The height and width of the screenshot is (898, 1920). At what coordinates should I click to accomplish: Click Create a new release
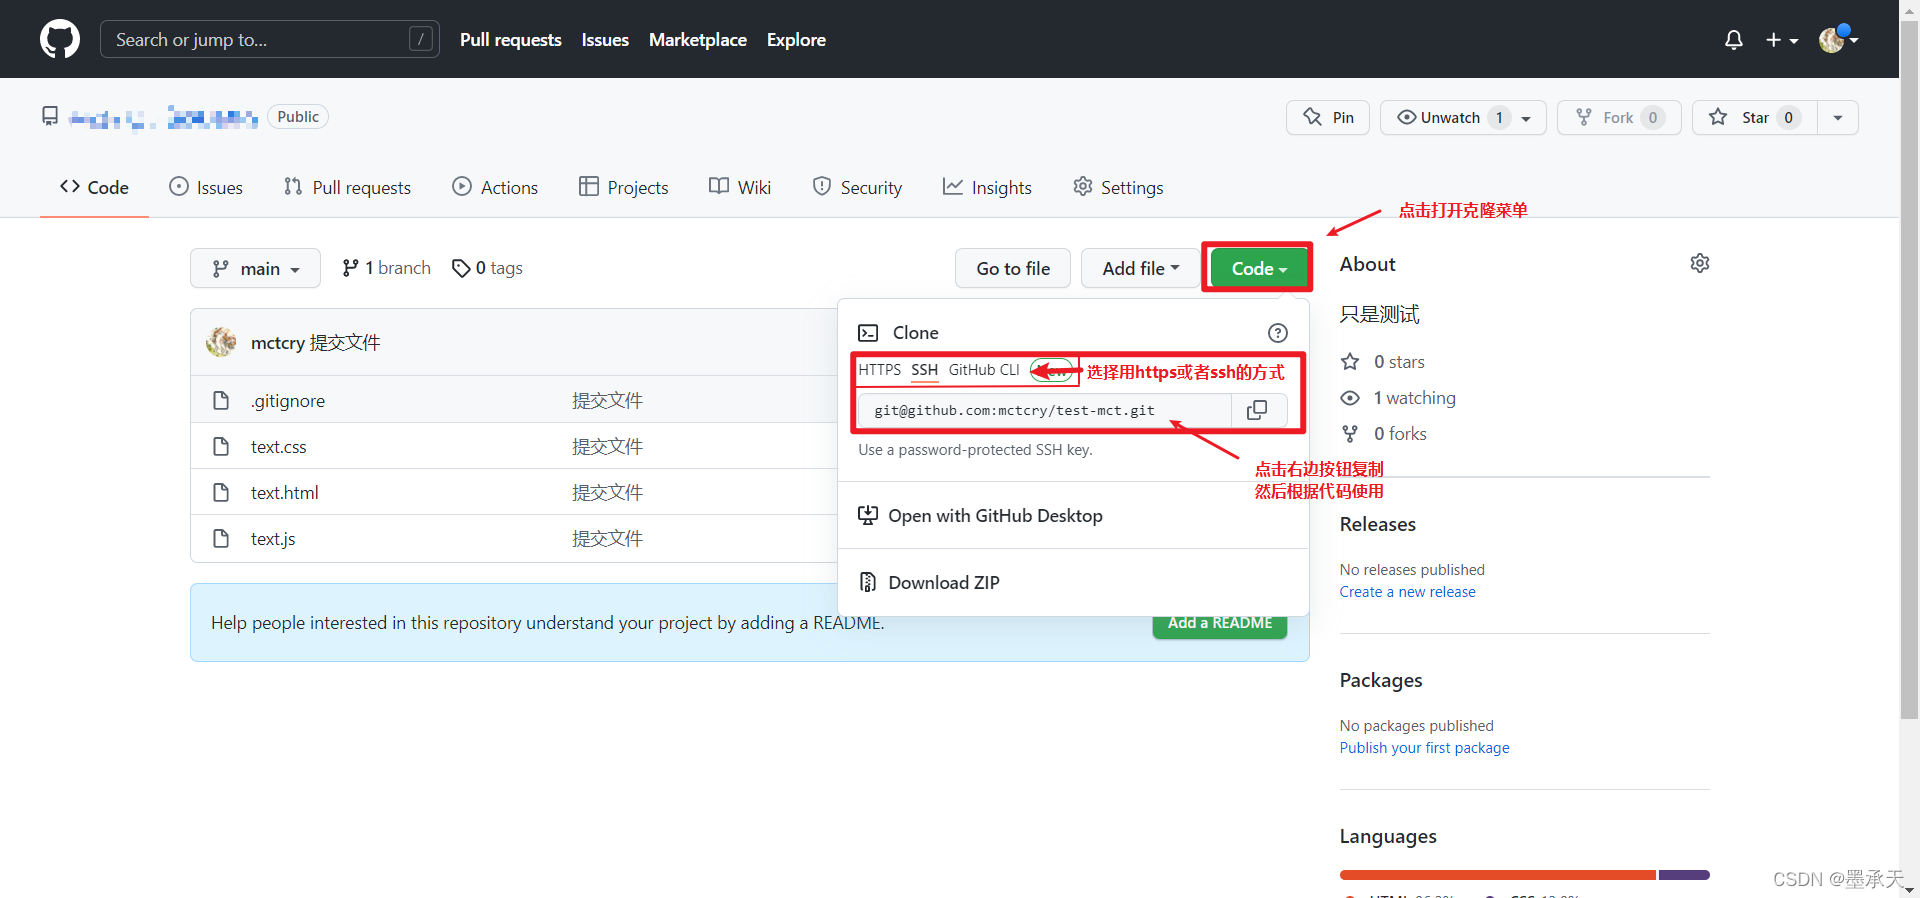[1408, 592]
